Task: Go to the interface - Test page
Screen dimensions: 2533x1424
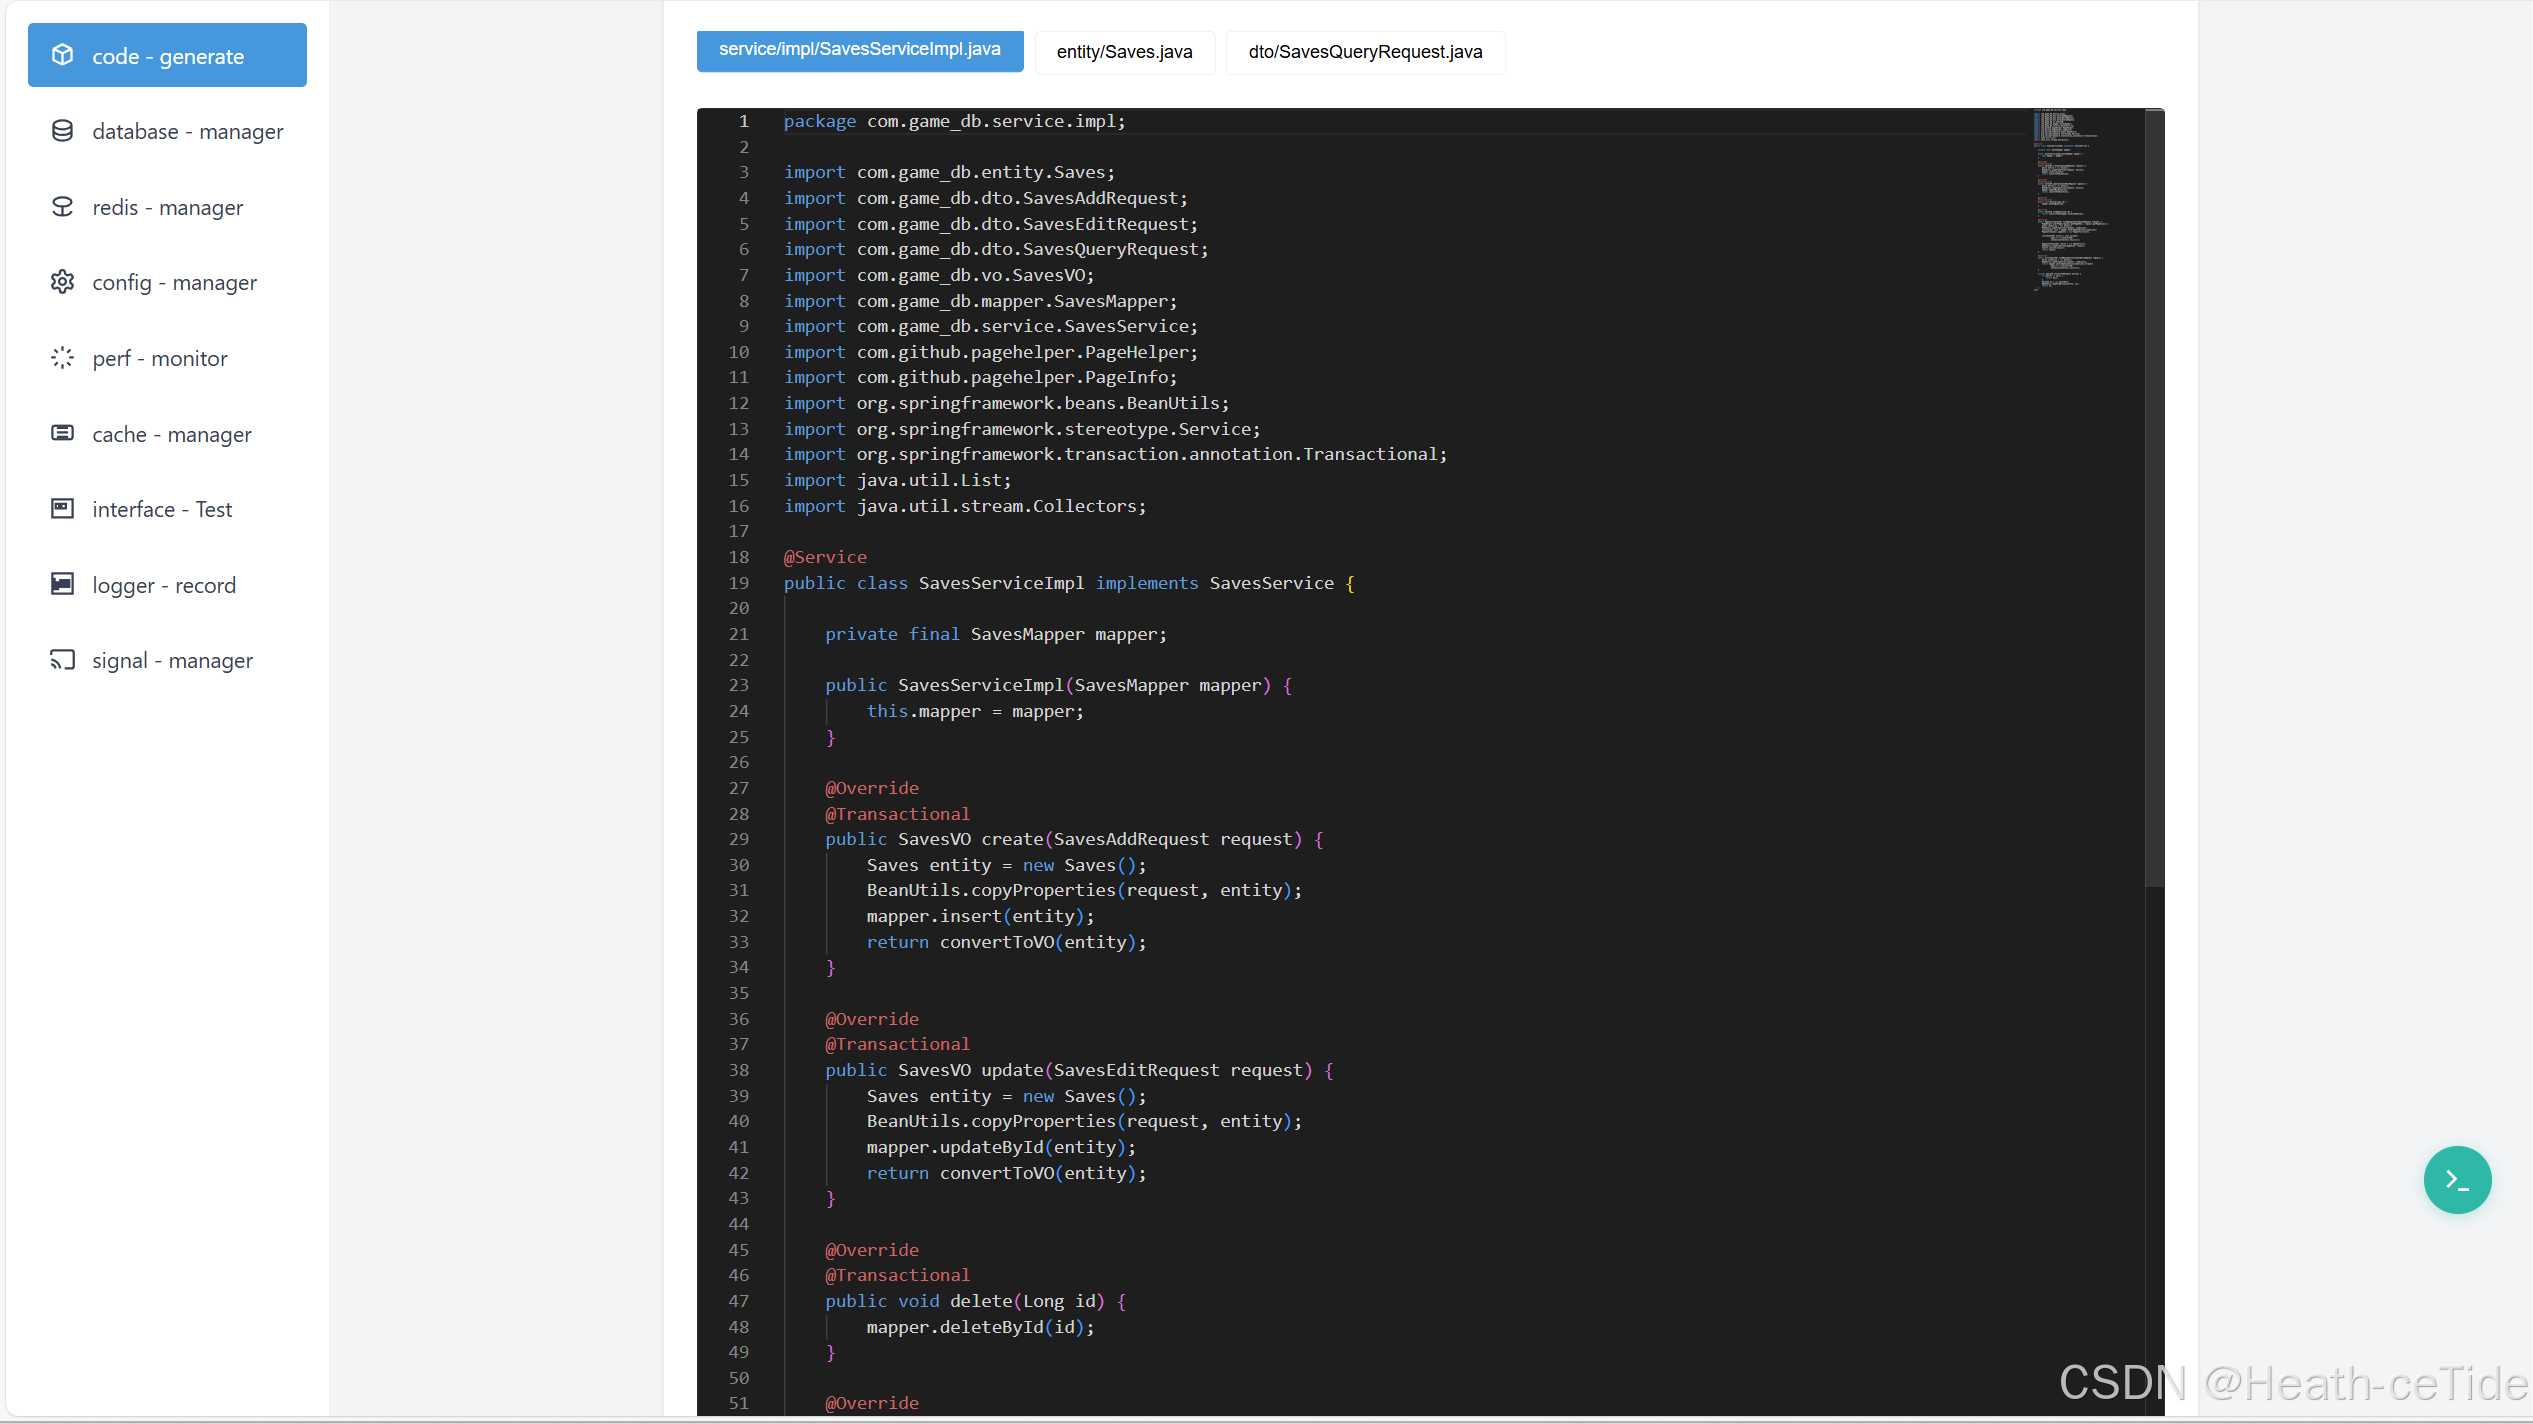Action: [162, 510]
